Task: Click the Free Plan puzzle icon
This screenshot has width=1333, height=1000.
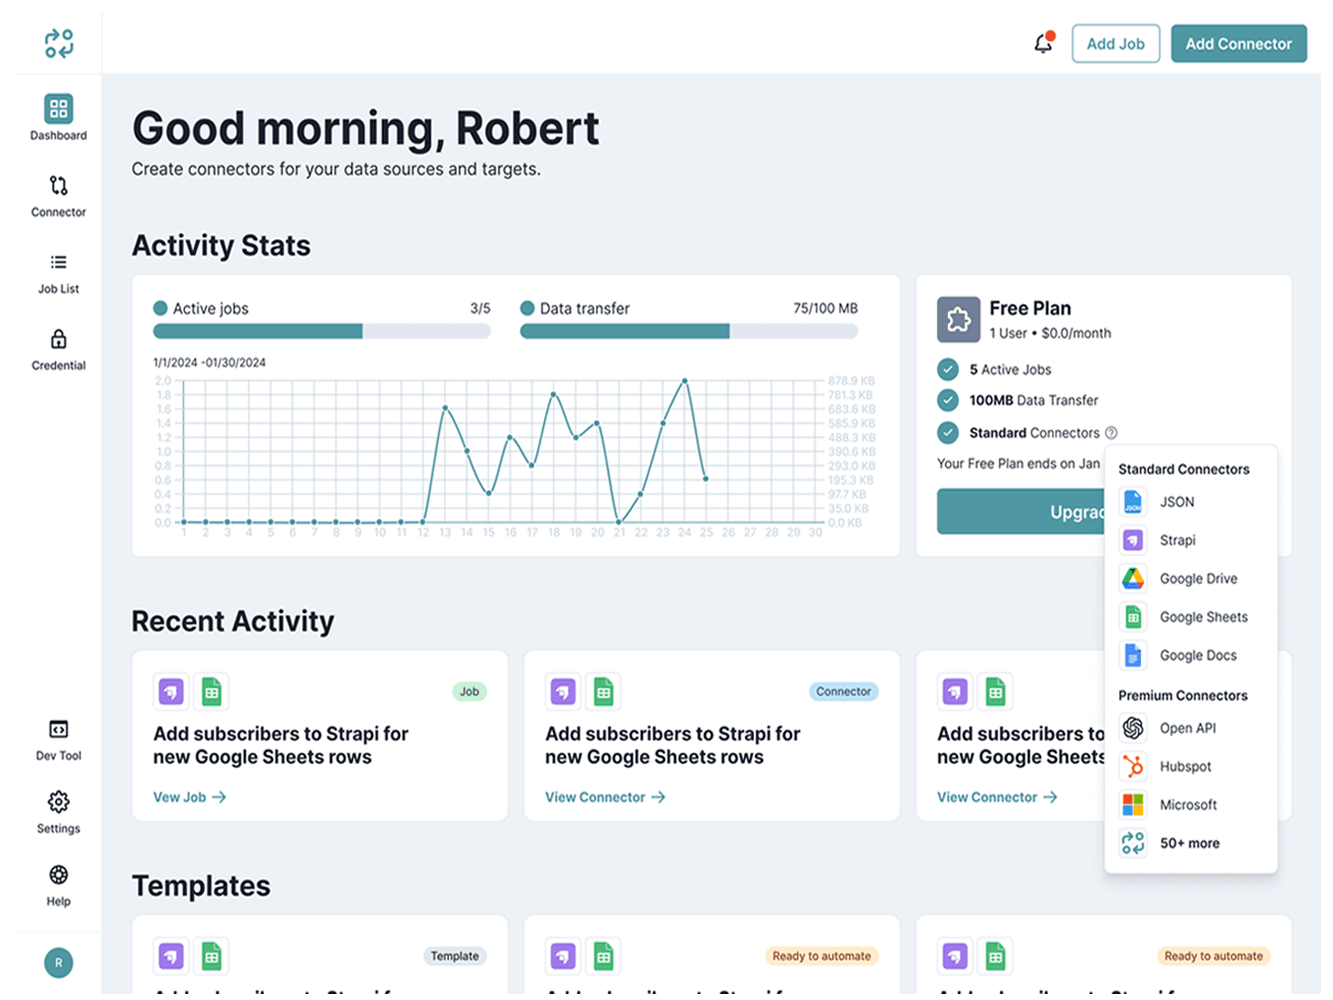Action: (958, 319)
